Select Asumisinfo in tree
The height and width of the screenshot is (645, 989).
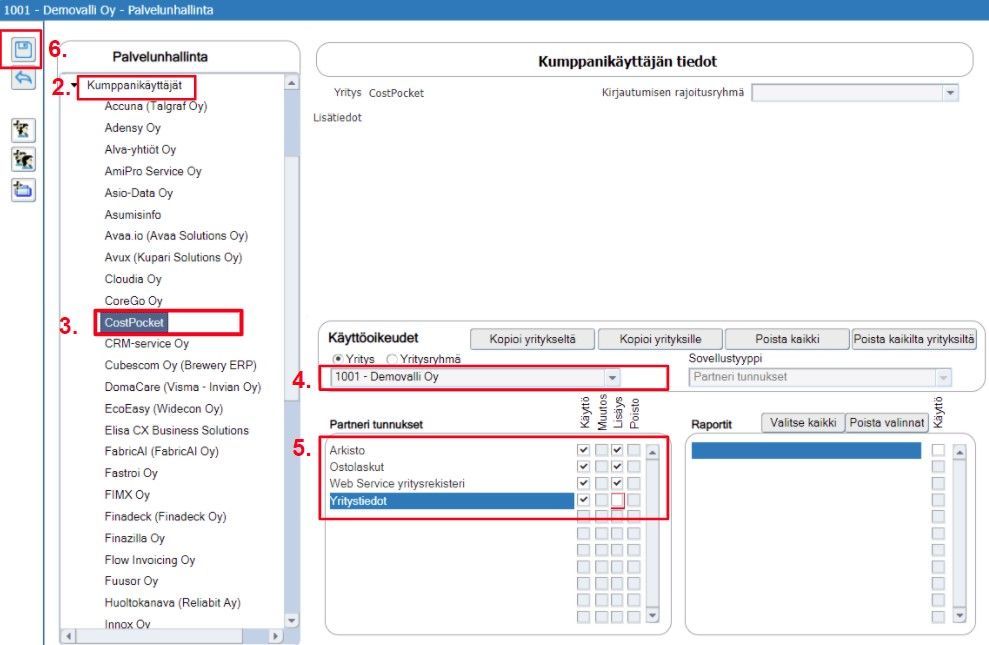[x=132, y=214]
